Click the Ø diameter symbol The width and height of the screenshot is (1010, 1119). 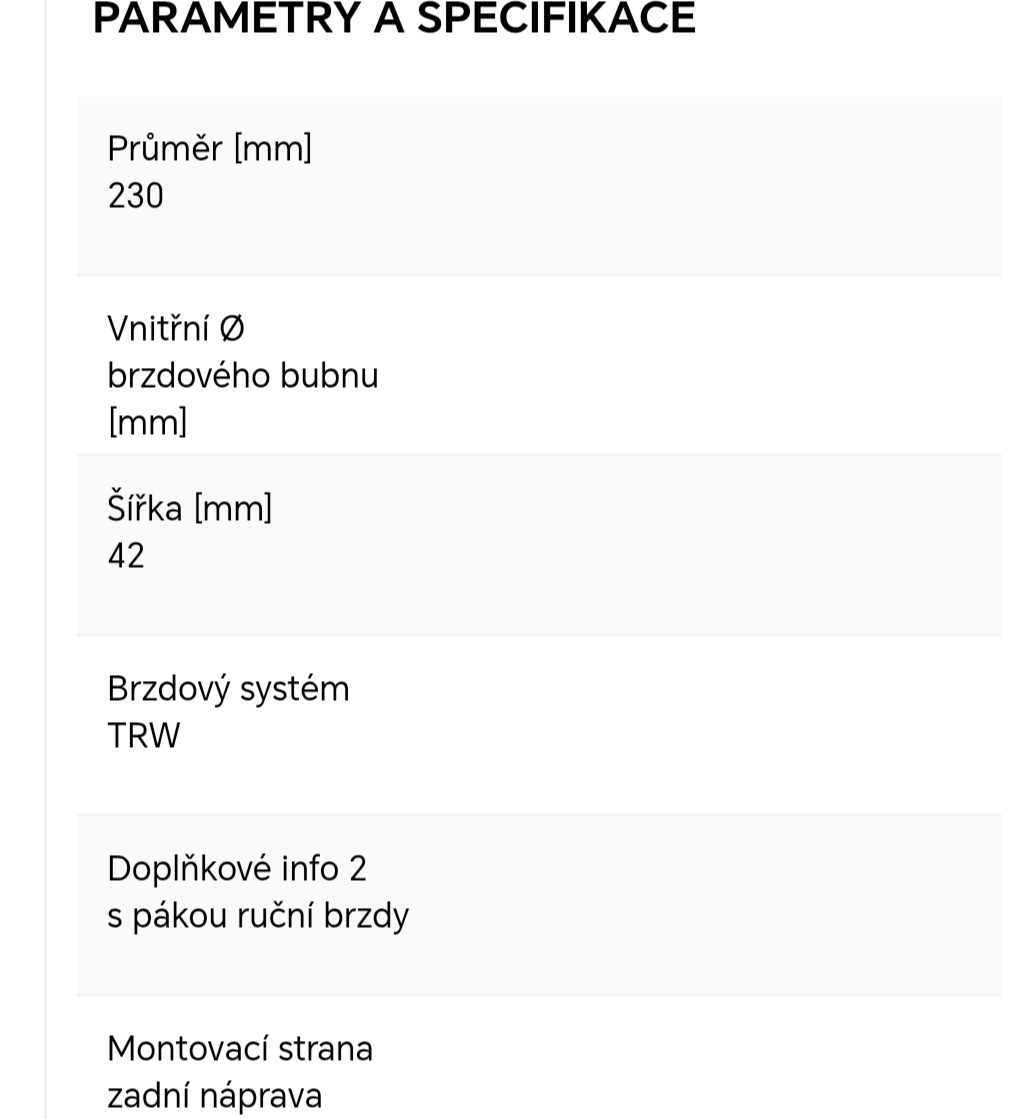pos(230,328)
